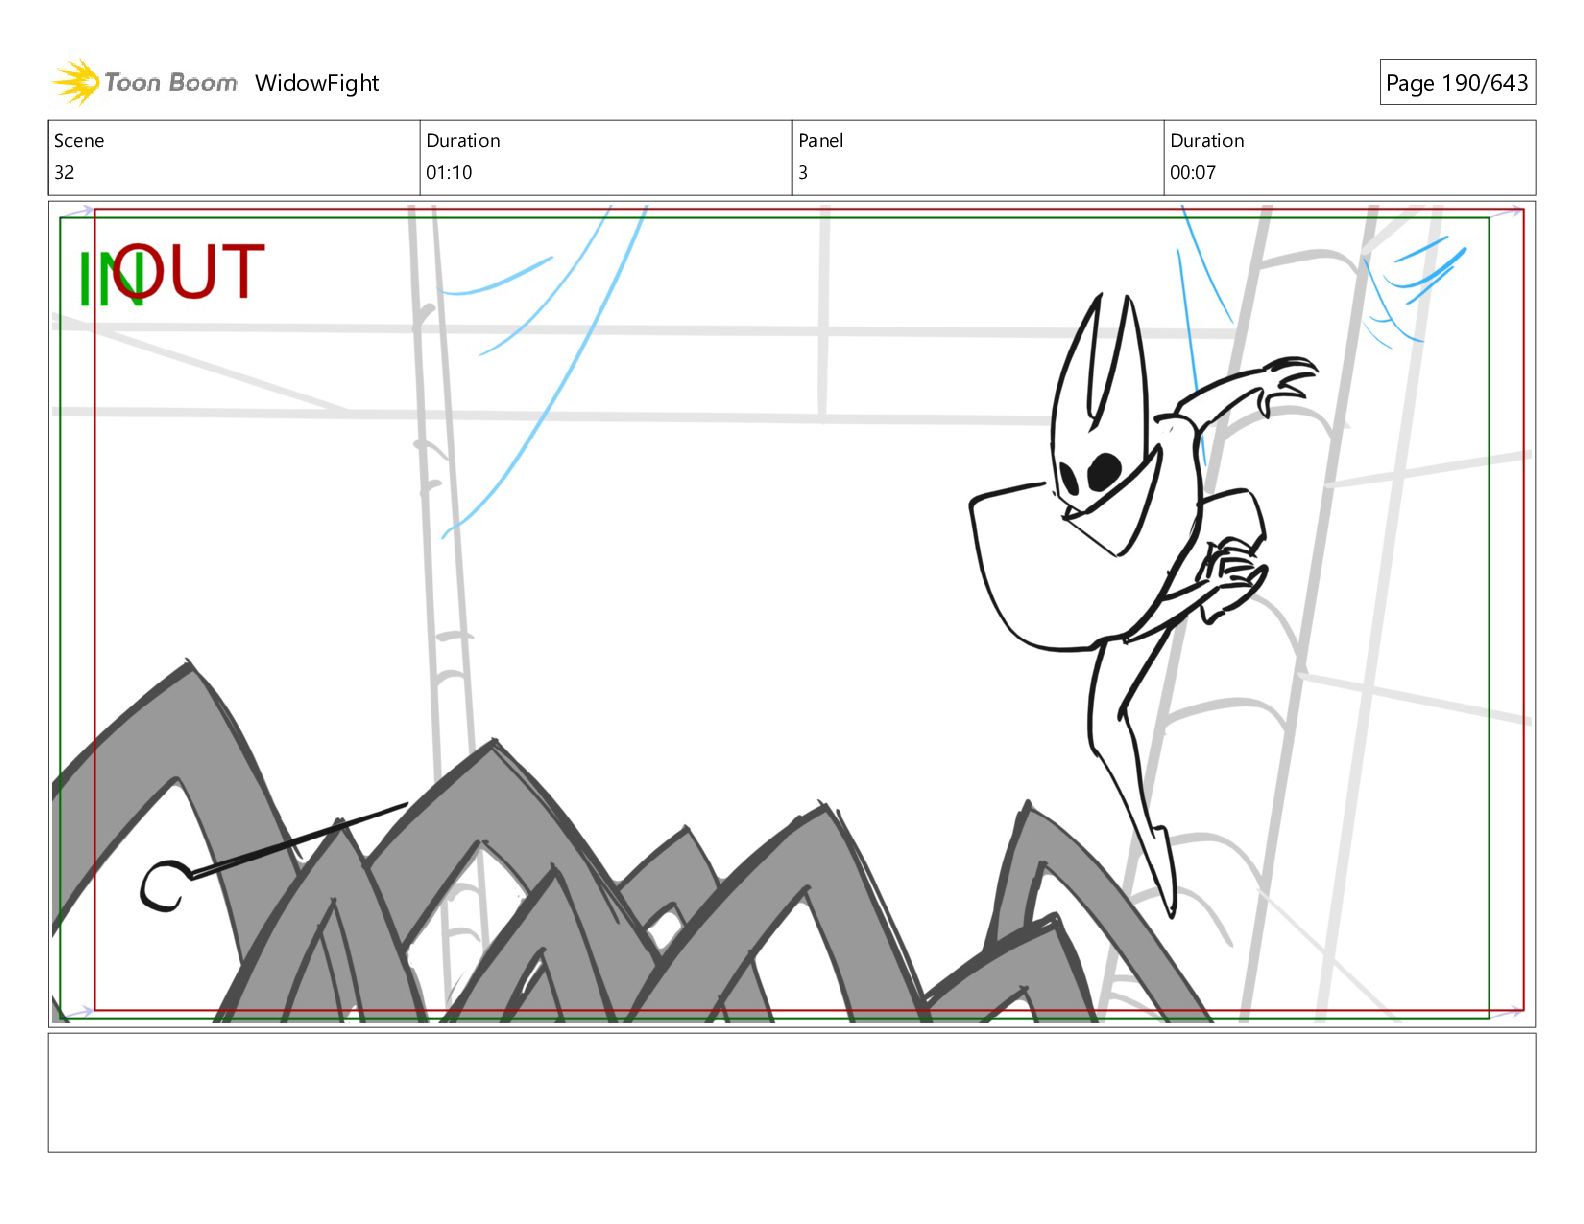Select the WidowFight project title
This screenshot has width=1584, height=1224.
pos(317,83)
